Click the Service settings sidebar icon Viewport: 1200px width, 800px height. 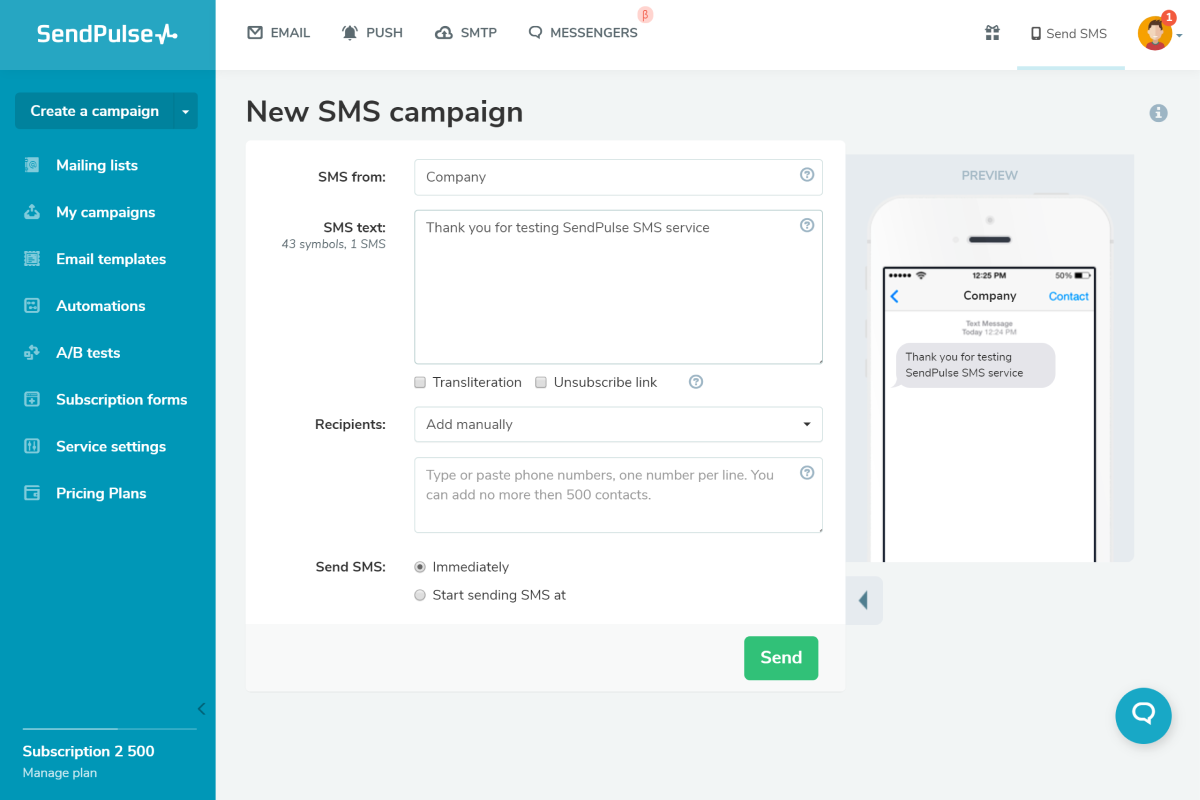coord(32,447)
